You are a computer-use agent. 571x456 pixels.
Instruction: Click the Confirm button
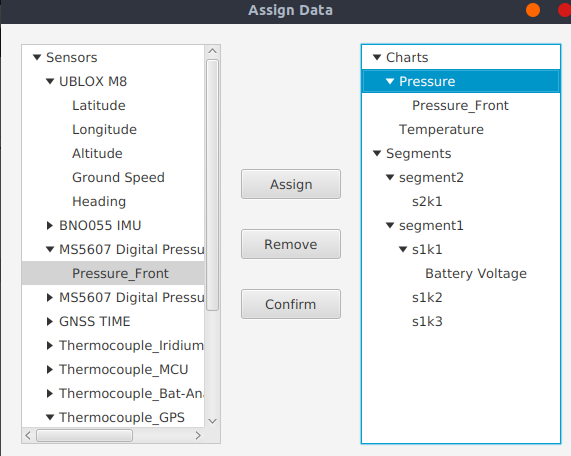tap(291, 304)
